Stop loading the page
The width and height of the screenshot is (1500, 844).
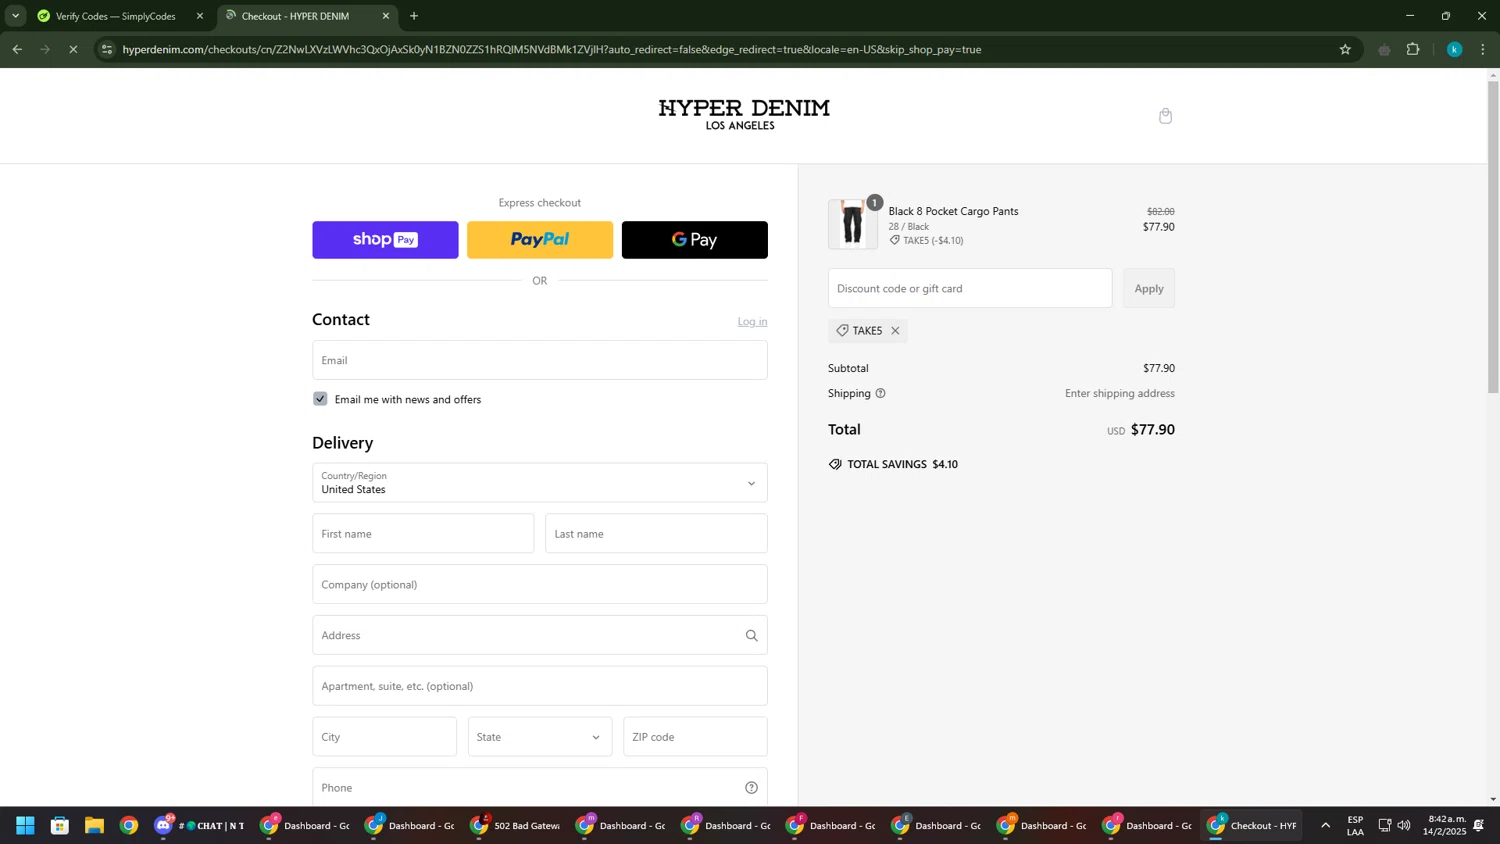(x=73, y=49)
